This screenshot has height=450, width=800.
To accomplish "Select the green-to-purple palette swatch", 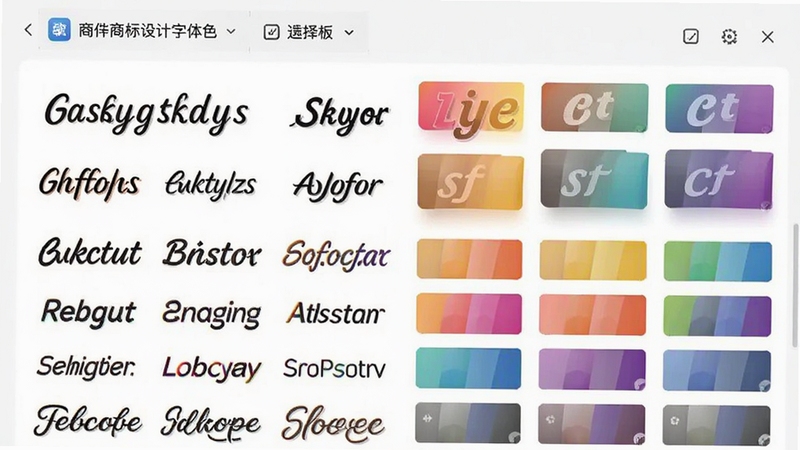I will [717, 316].
